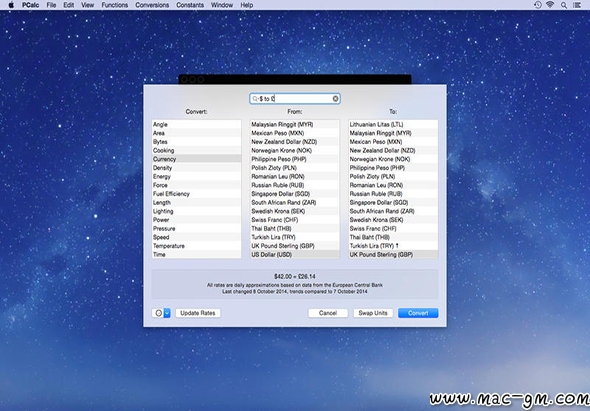Select Thai Baht (THB) in From list
The height and width of the screenshot is (411, 590).
[x=295, y=228]
